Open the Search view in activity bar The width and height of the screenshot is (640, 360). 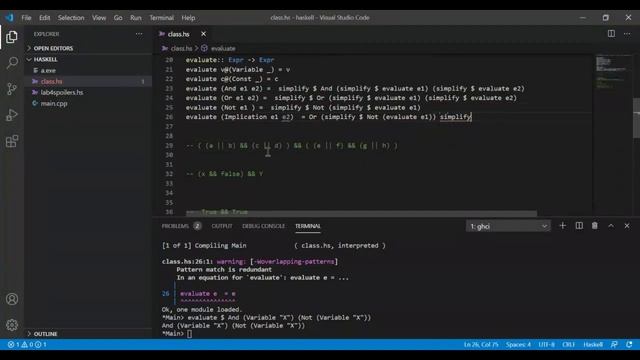[12, 63]
